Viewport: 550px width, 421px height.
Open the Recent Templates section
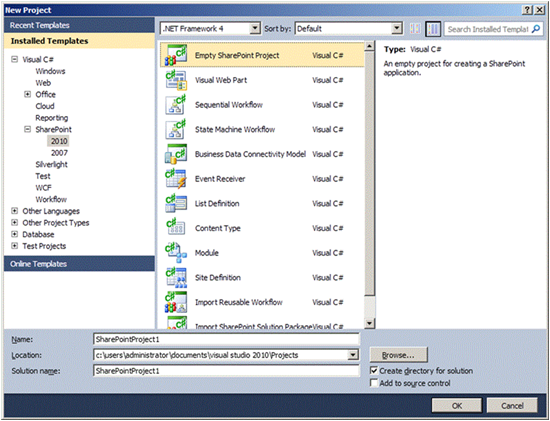tap(79, 25)
